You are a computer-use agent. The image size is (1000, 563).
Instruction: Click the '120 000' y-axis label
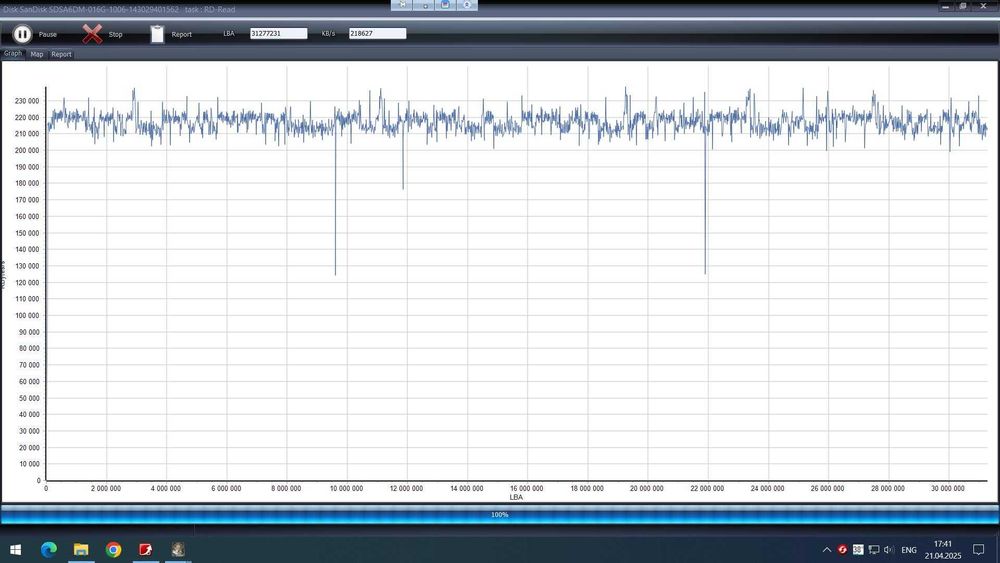click(27, 283)
